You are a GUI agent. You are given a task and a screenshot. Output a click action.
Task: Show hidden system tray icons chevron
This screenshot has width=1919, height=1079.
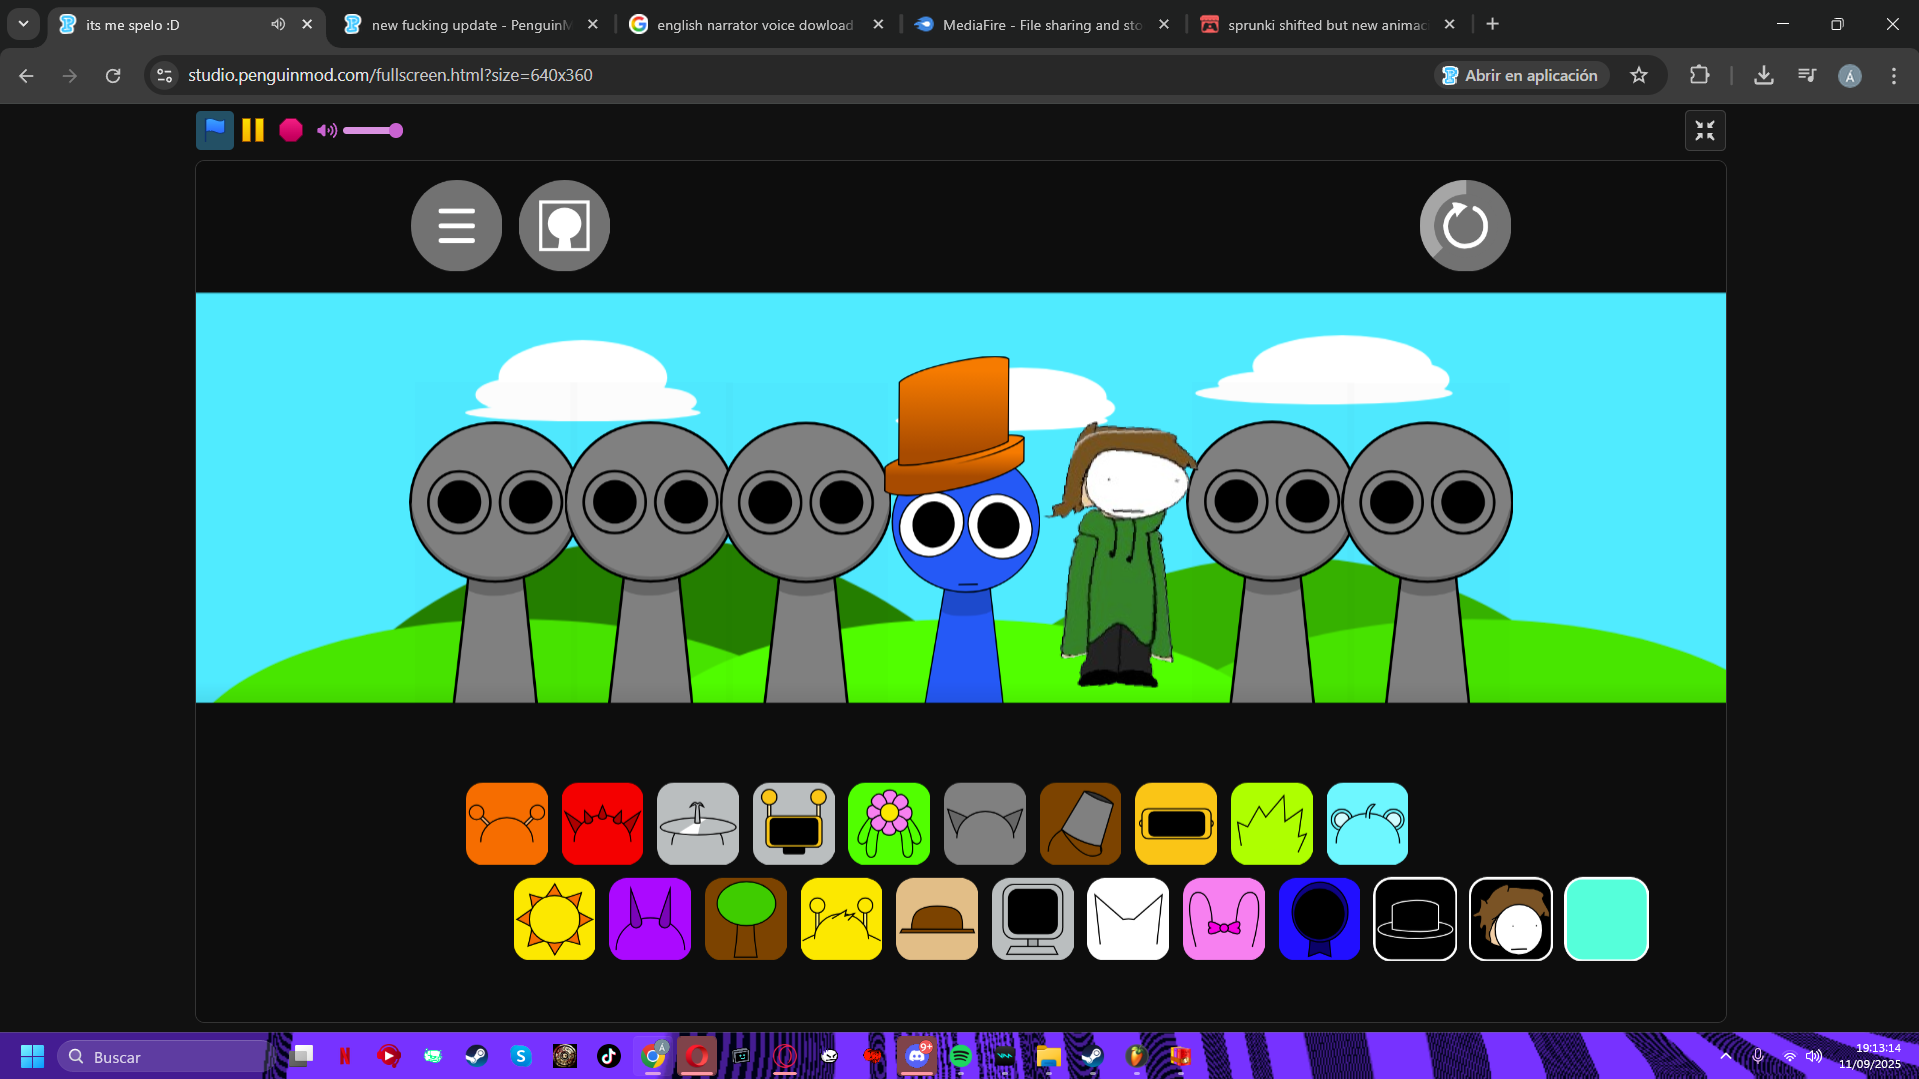[x=1726, y=1056]
